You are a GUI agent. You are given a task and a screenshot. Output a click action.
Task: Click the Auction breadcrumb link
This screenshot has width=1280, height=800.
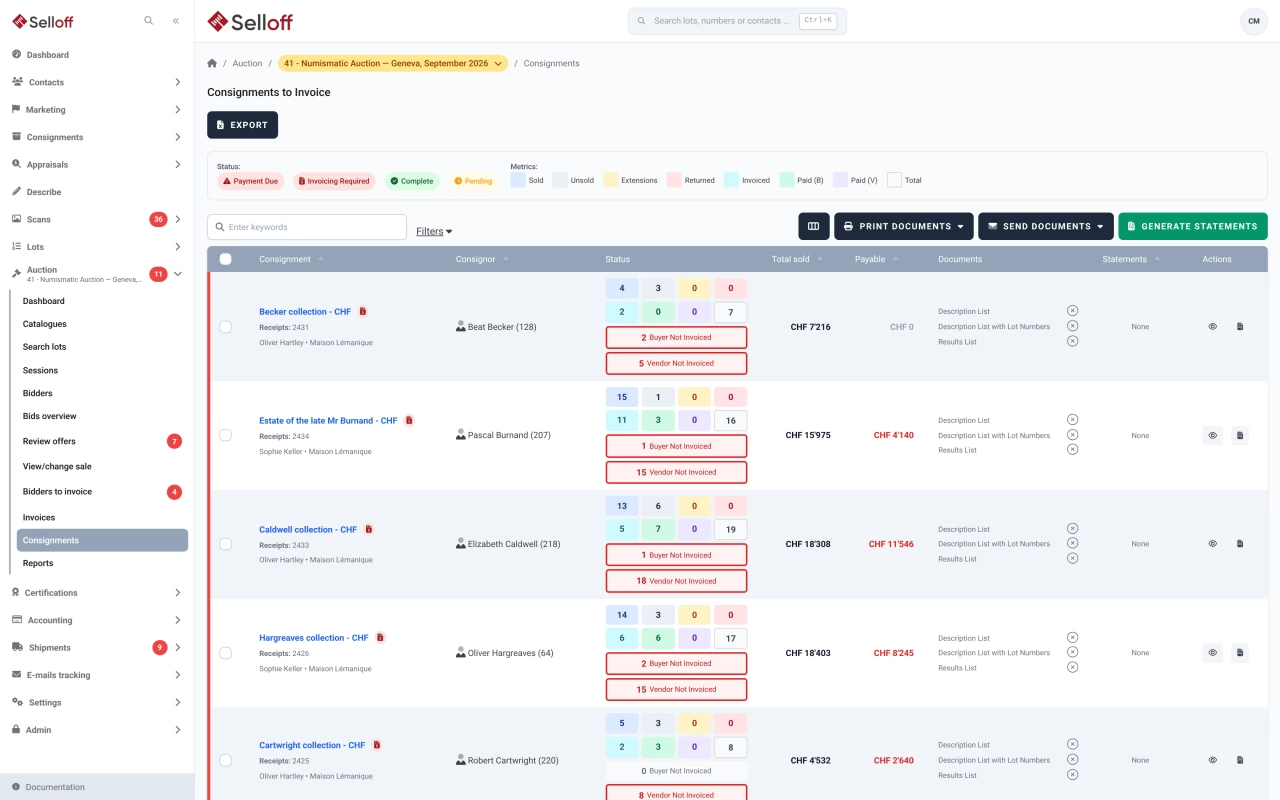248,63
